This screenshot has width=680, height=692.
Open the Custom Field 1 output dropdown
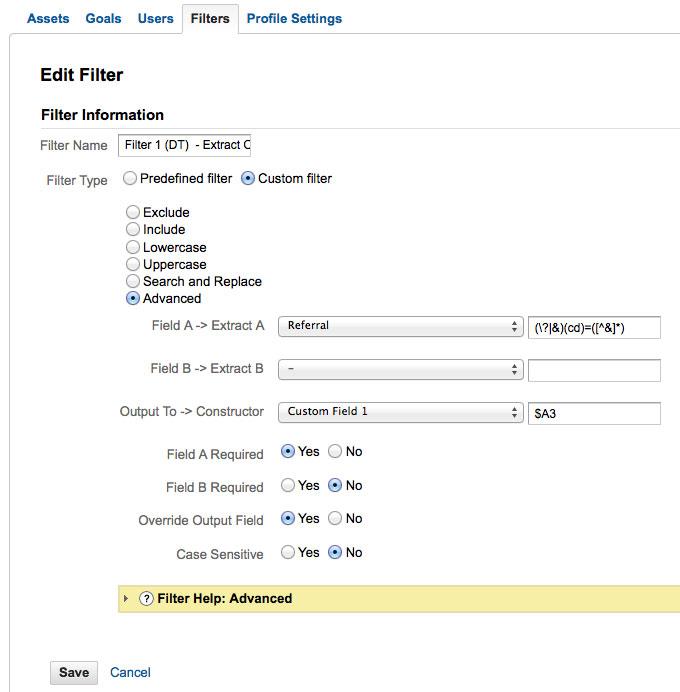tap(400, 412)
